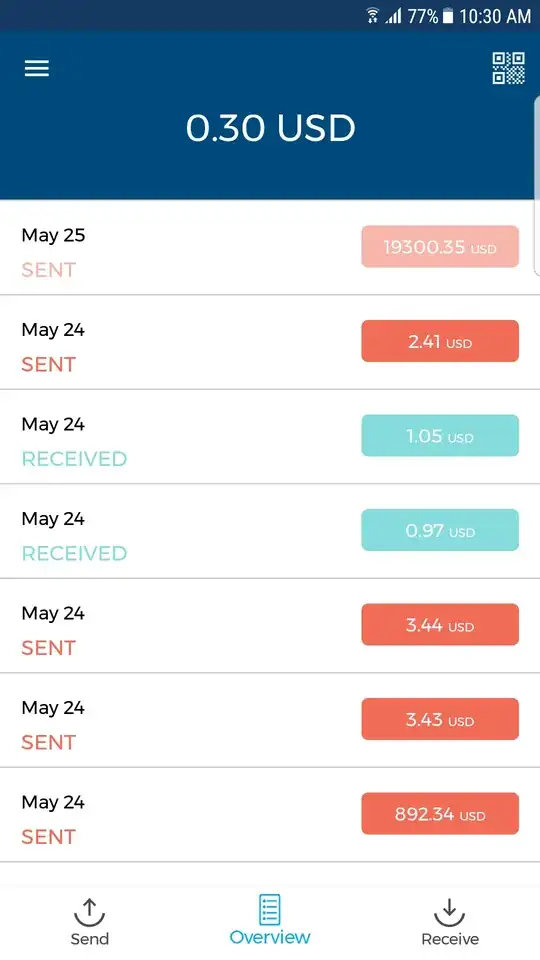
Task: Open the hamburger menu
Action: point(37,68)
